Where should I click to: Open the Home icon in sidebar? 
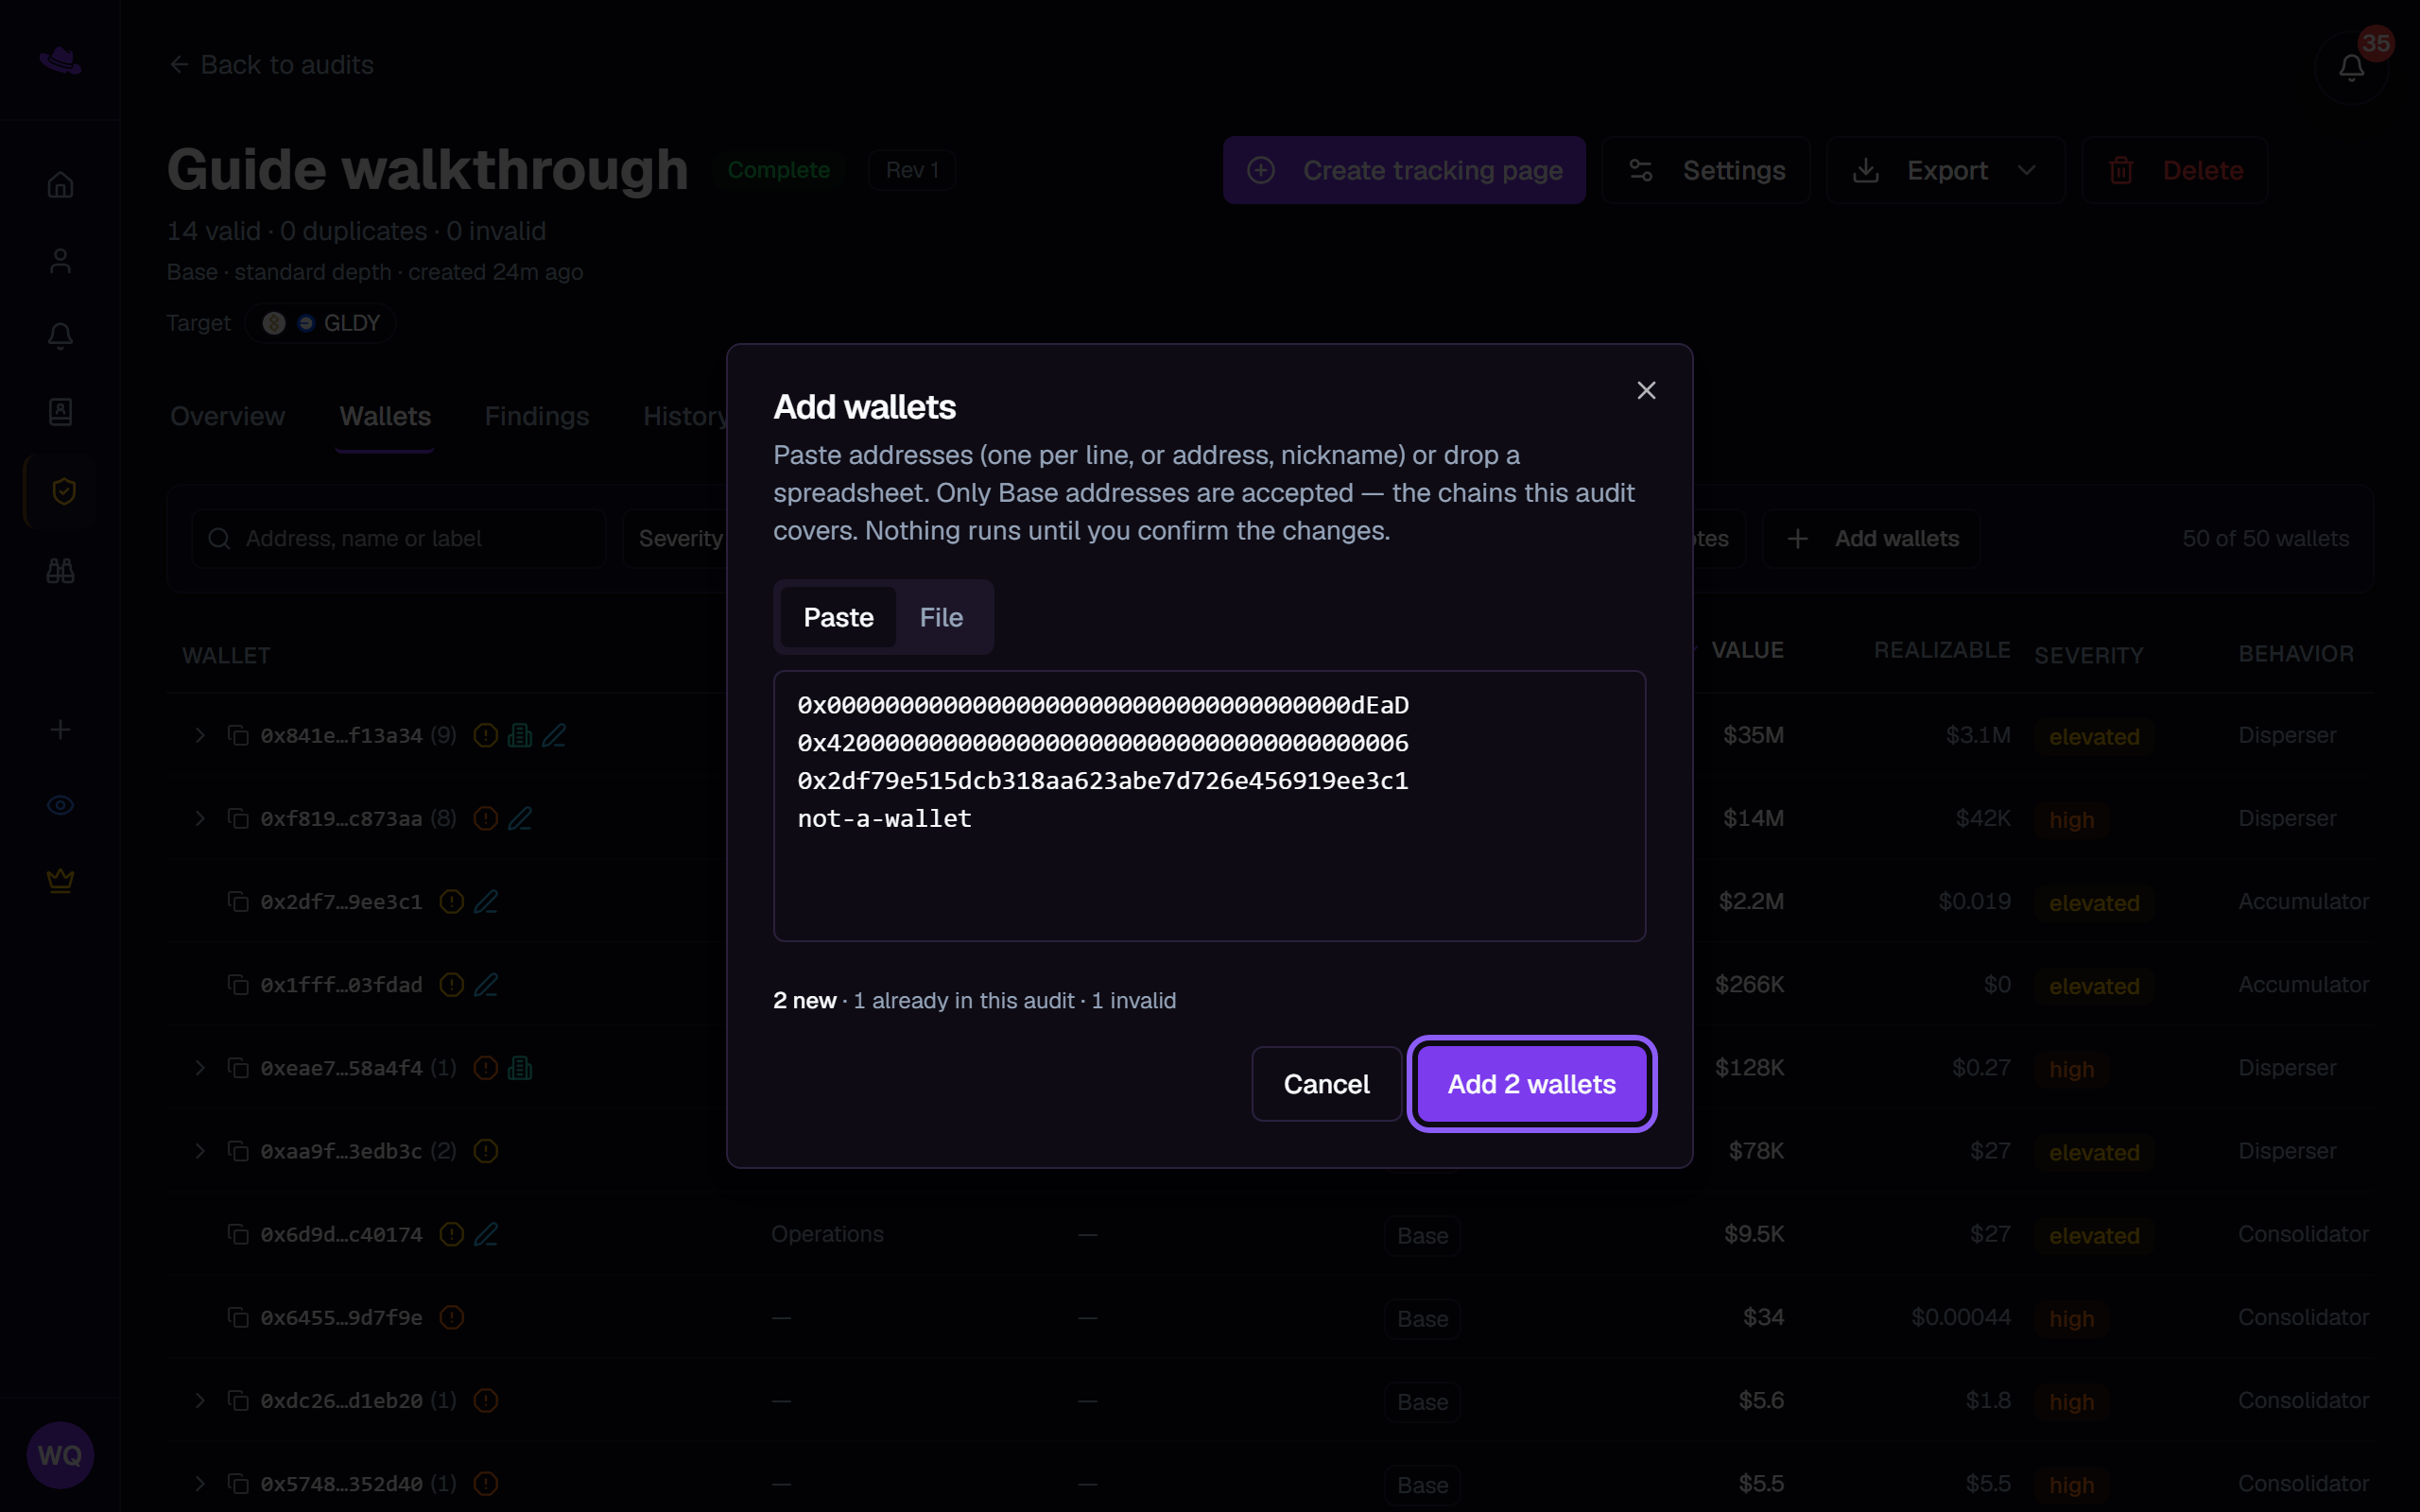tap(61, 185)
